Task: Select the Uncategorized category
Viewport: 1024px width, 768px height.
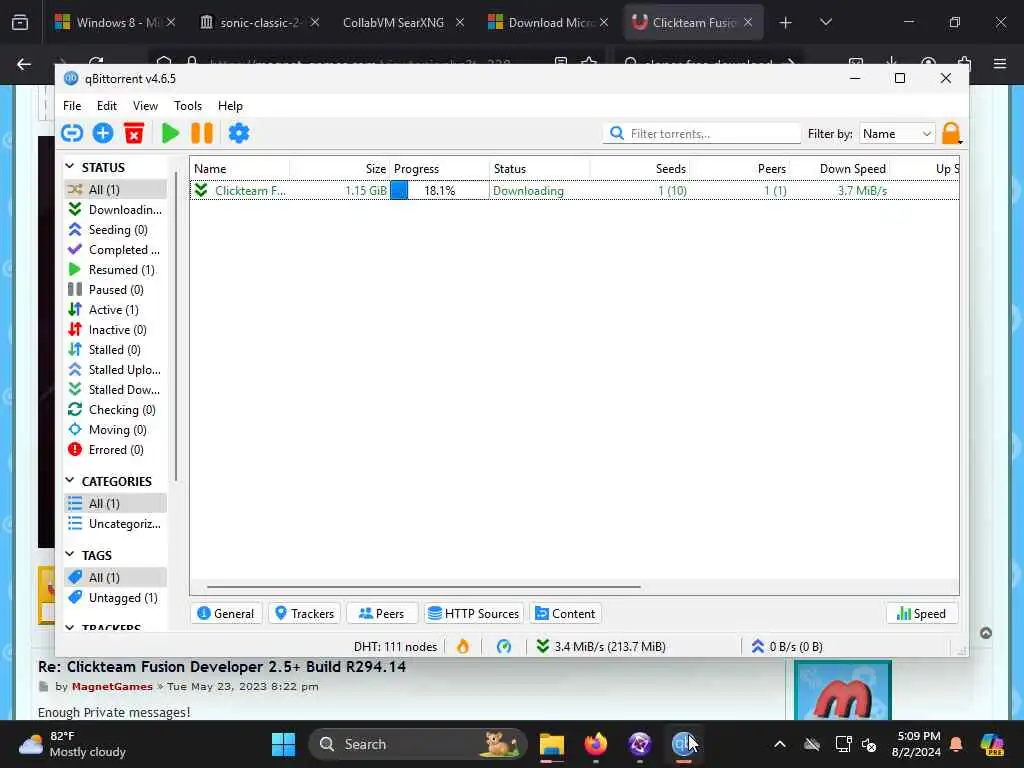Action: pyautogui.click(x=115, y=524)
